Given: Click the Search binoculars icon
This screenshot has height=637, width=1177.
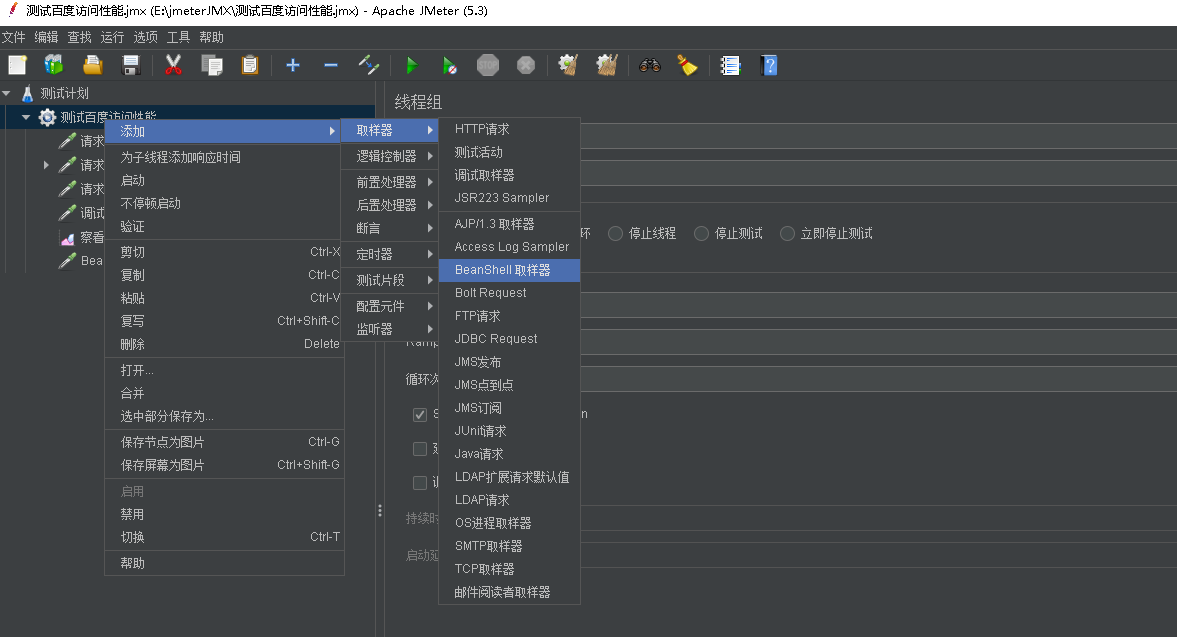Looking at the screenshot, I should click(x=649, y=65).
